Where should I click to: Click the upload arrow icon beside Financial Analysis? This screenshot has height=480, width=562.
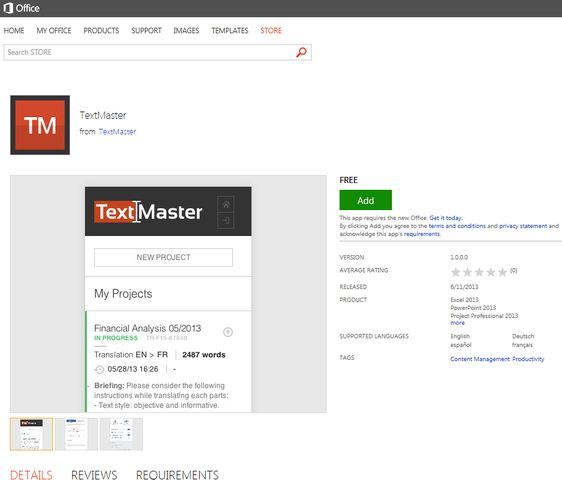point(228,332)
